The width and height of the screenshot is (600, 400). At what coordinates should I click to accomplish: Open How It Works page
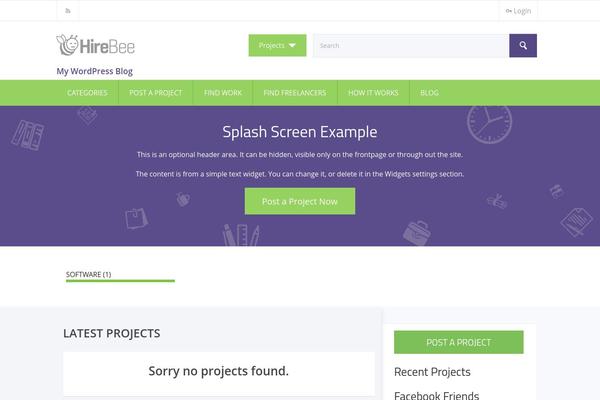click(373, 92)
